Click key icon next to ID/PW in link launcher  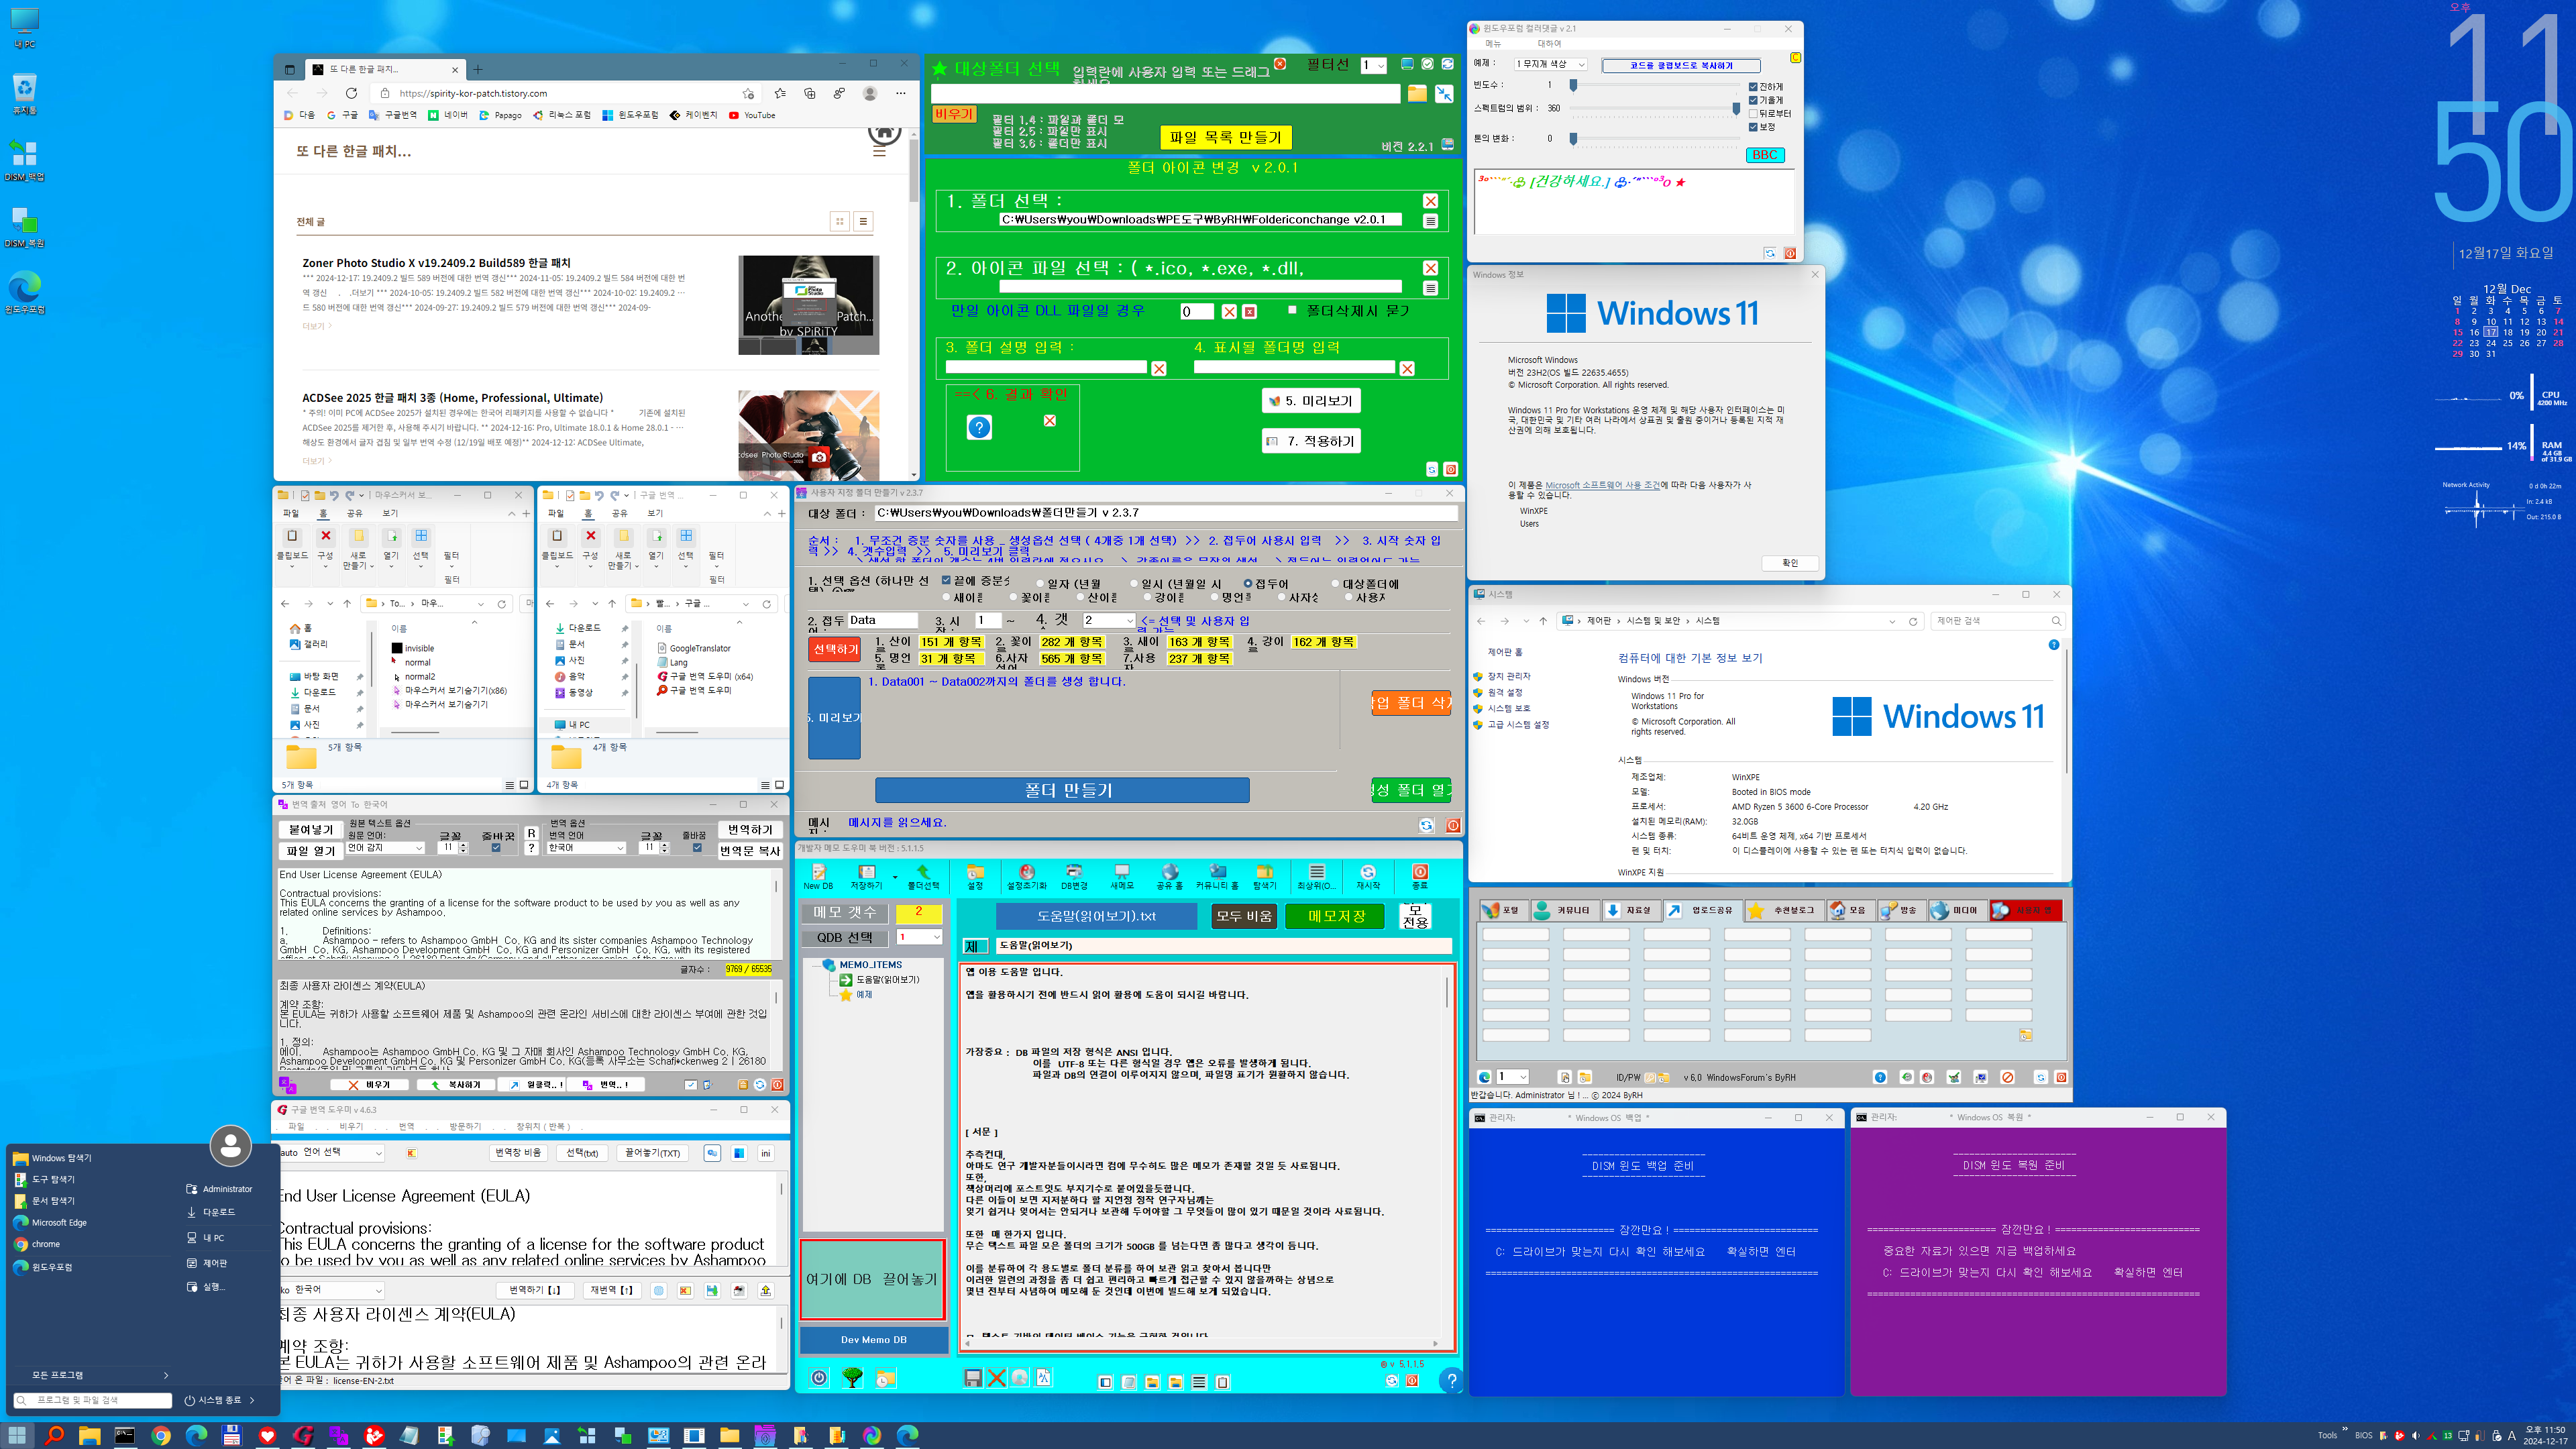point(1650,1077)
